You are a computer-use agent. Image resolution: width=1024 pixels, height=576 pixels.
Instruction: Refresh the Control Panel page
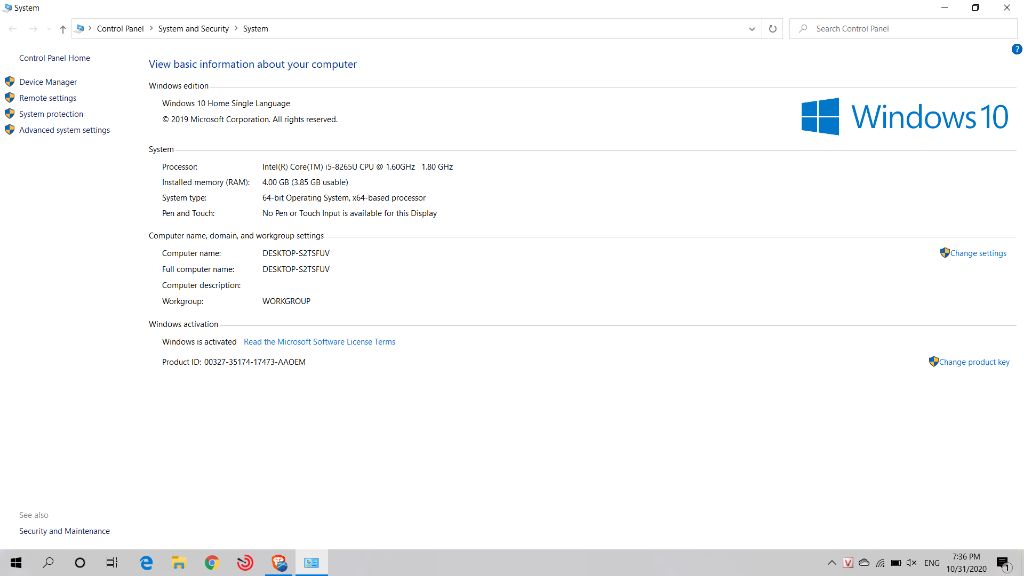point(773,29)
